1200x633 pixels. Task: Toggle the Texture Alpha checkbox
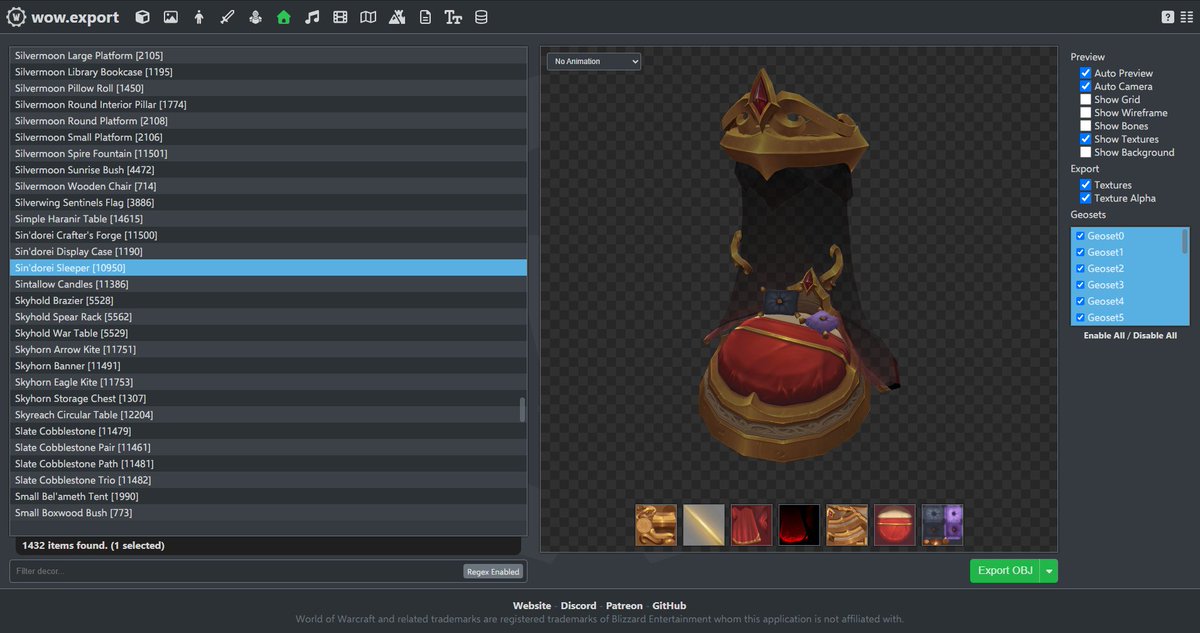(1085, 198)
